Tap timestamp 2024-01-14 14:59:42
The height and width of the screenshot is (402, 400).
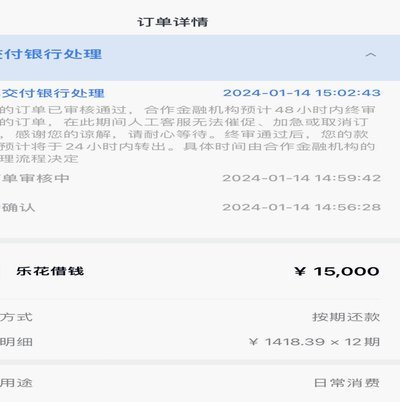(x=302, y=178)
